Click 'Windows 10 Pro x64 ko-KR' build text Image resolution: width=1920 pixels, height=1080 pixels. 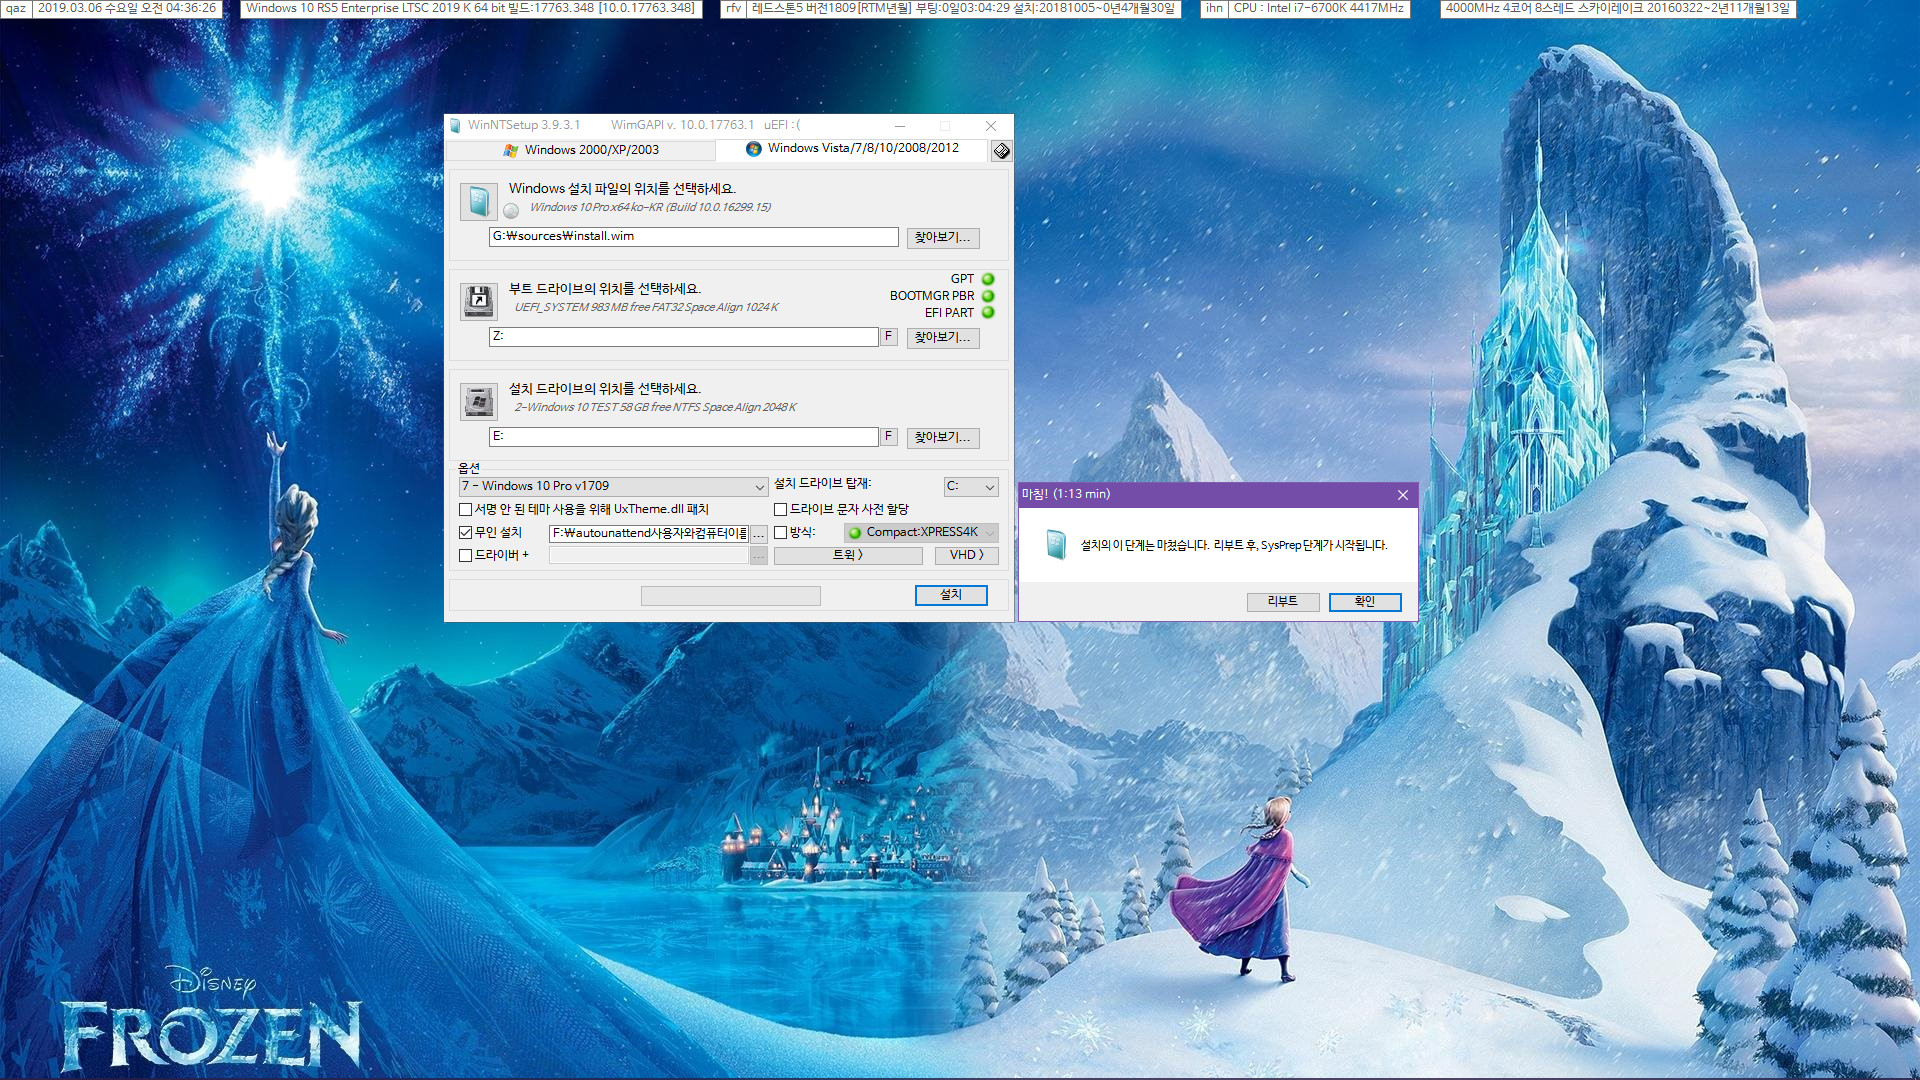pos(650,208)
